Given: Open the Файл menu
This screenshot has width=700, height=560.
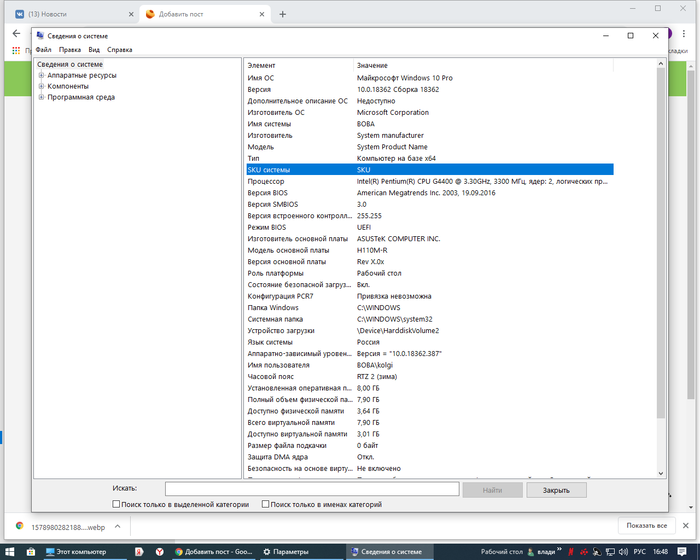Looking at the screenshot, I should coord(43,50).
